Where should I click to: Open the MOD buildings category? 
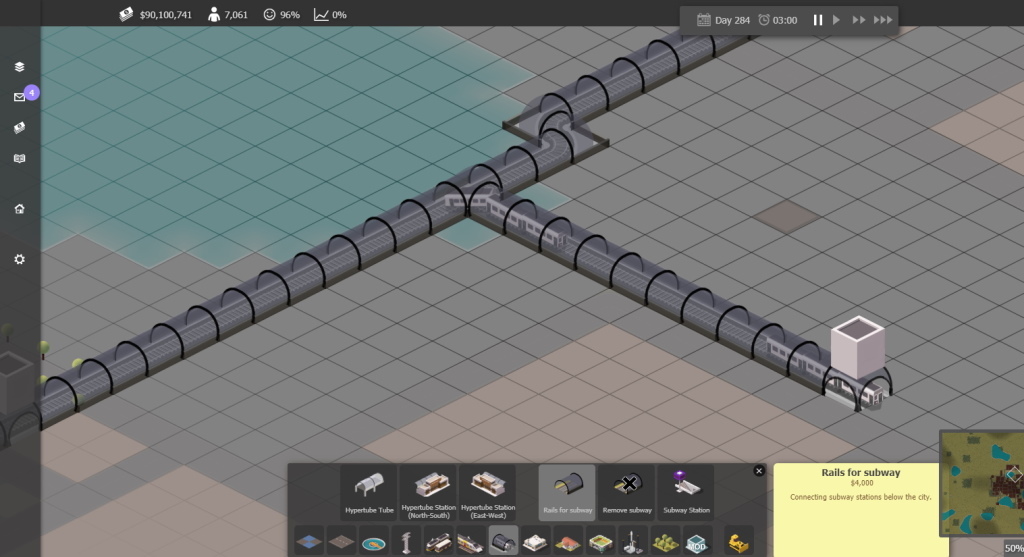coord(696,542)
